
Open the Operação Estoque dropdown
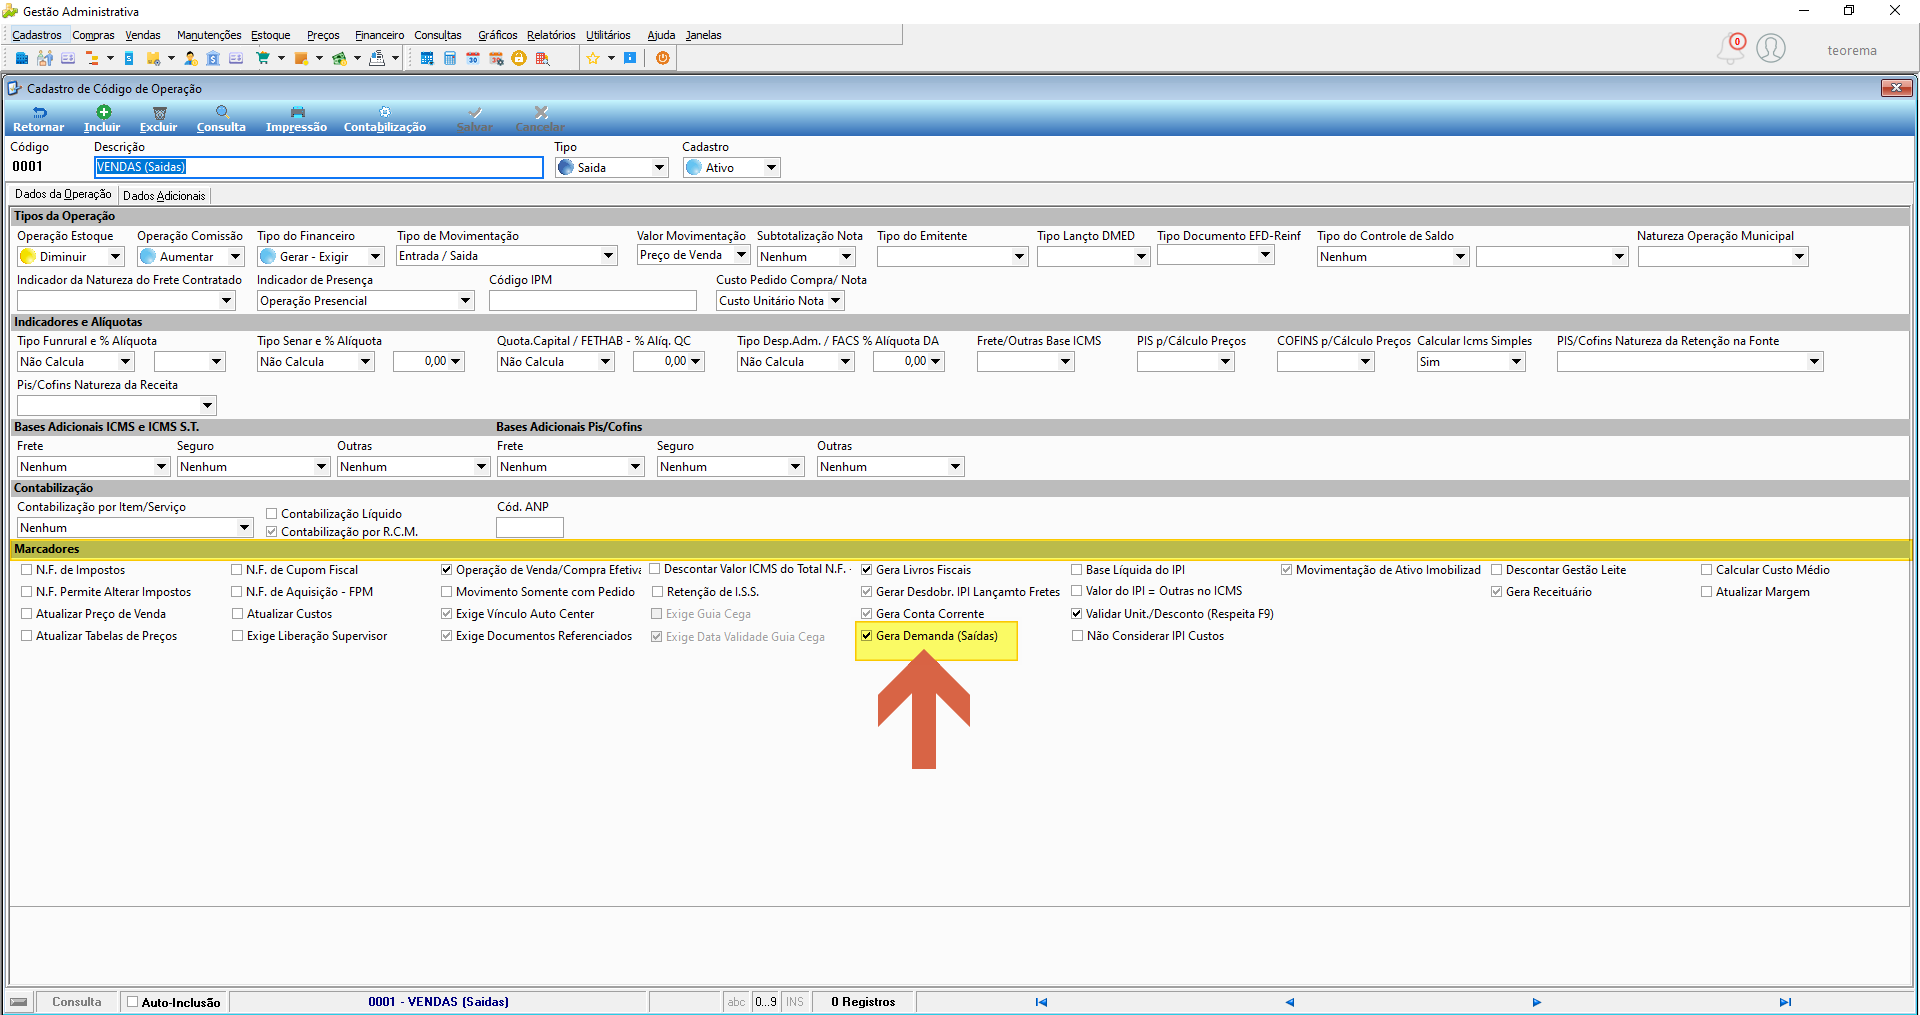pos(115,257)
